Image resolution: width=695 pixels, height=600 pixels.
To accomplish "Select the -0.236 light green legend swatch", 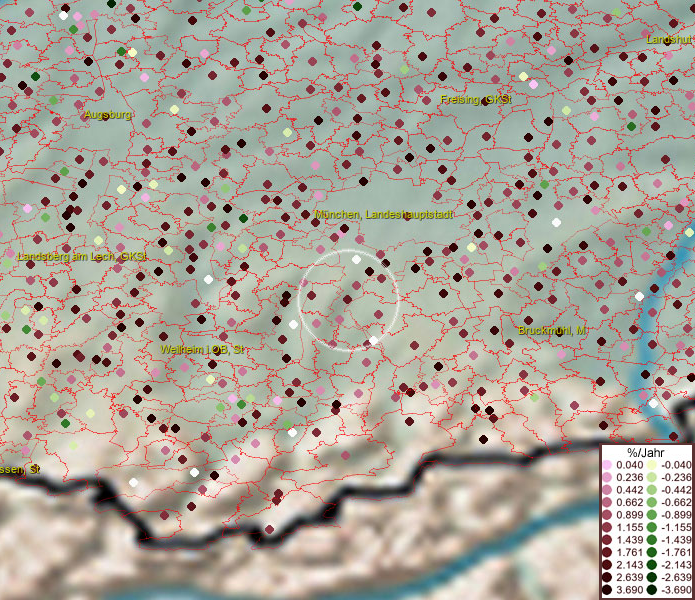I will [x=650, y=477].
